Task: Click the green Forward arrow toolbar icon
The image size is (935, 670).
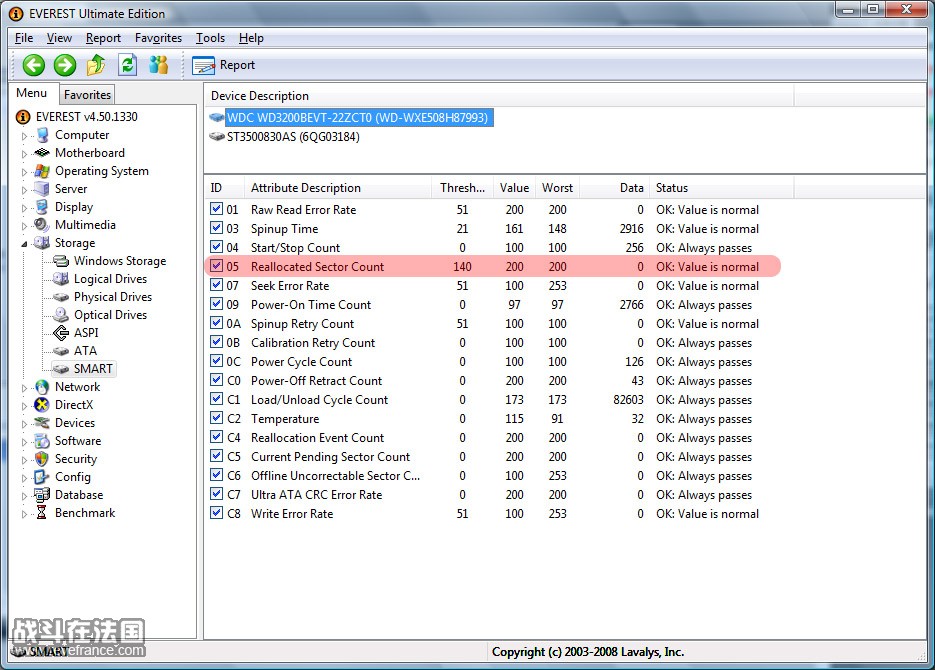Action: 65,65
